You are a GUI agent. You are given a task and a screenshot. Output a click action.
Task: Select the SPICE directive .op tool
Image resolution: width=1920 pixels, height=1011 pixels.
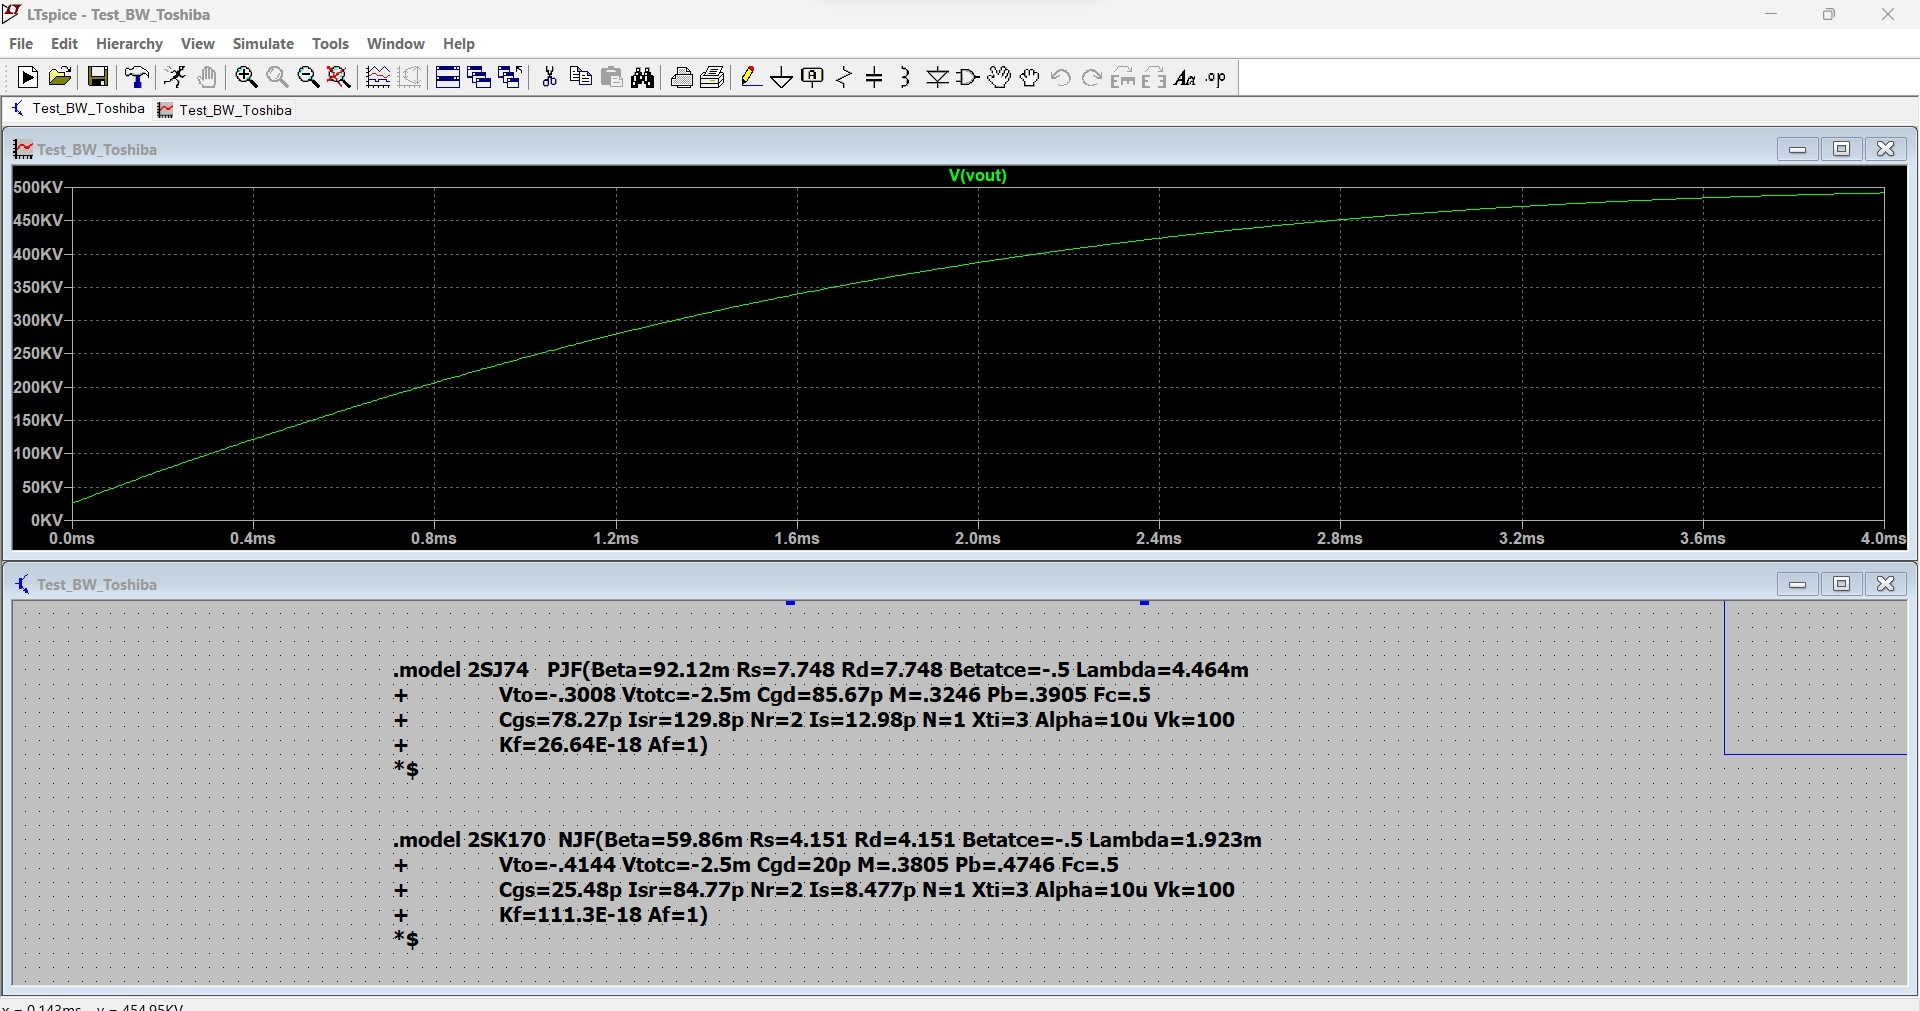point(1216,78)
